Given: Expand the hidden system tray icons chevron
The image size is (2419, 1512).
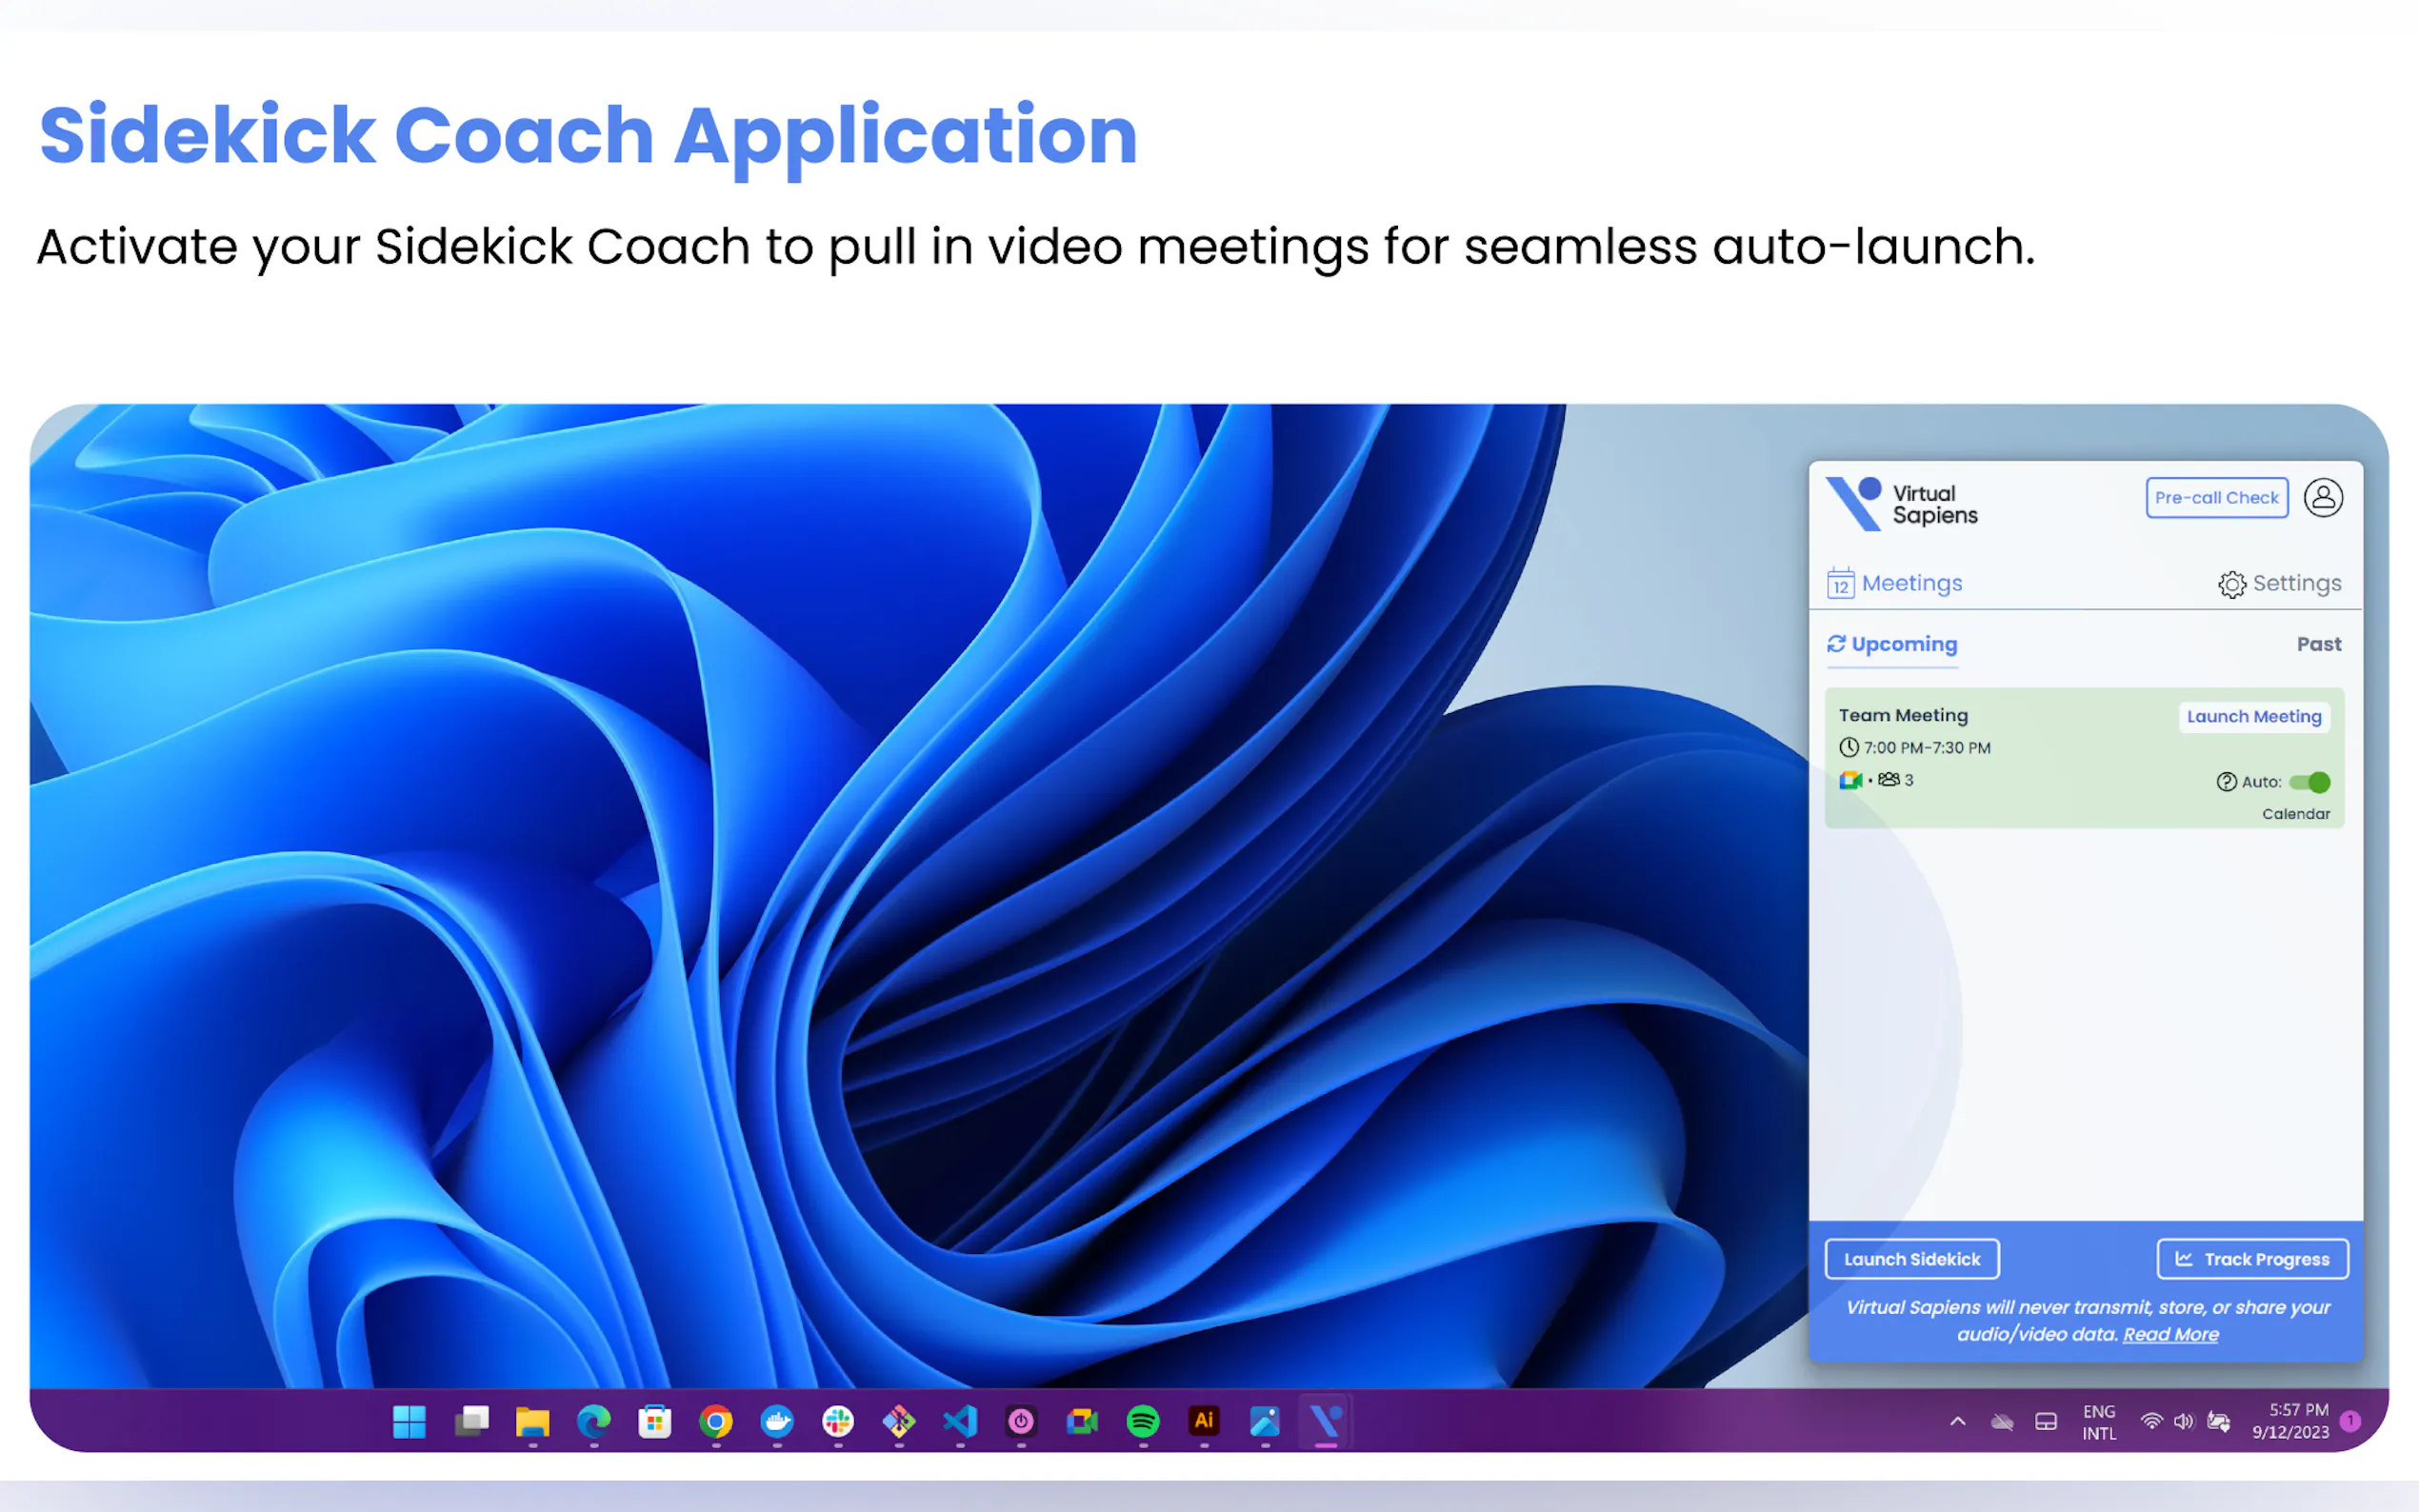Looking at the screenshot, I should tap(1957, 1421).
